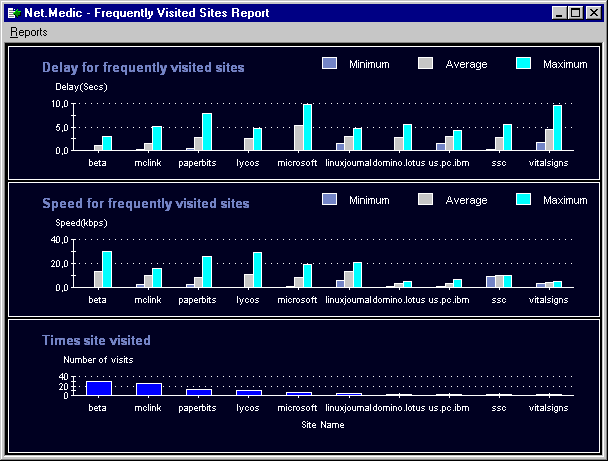Select the paperbits bar in Times site visited
Image resolution: width=608 pixels, height=461 pixels.
[x=199, y=392]
